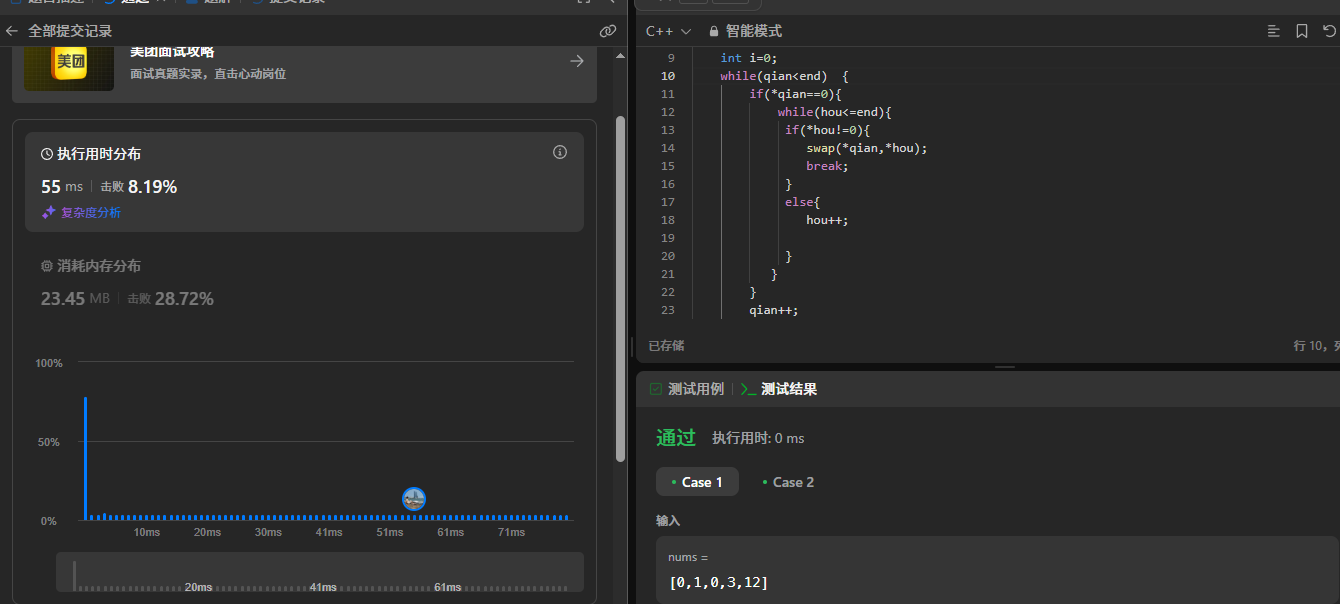Click line number 19 in the gutter
Screen dimensions: 1340x604
coord(668,238)
